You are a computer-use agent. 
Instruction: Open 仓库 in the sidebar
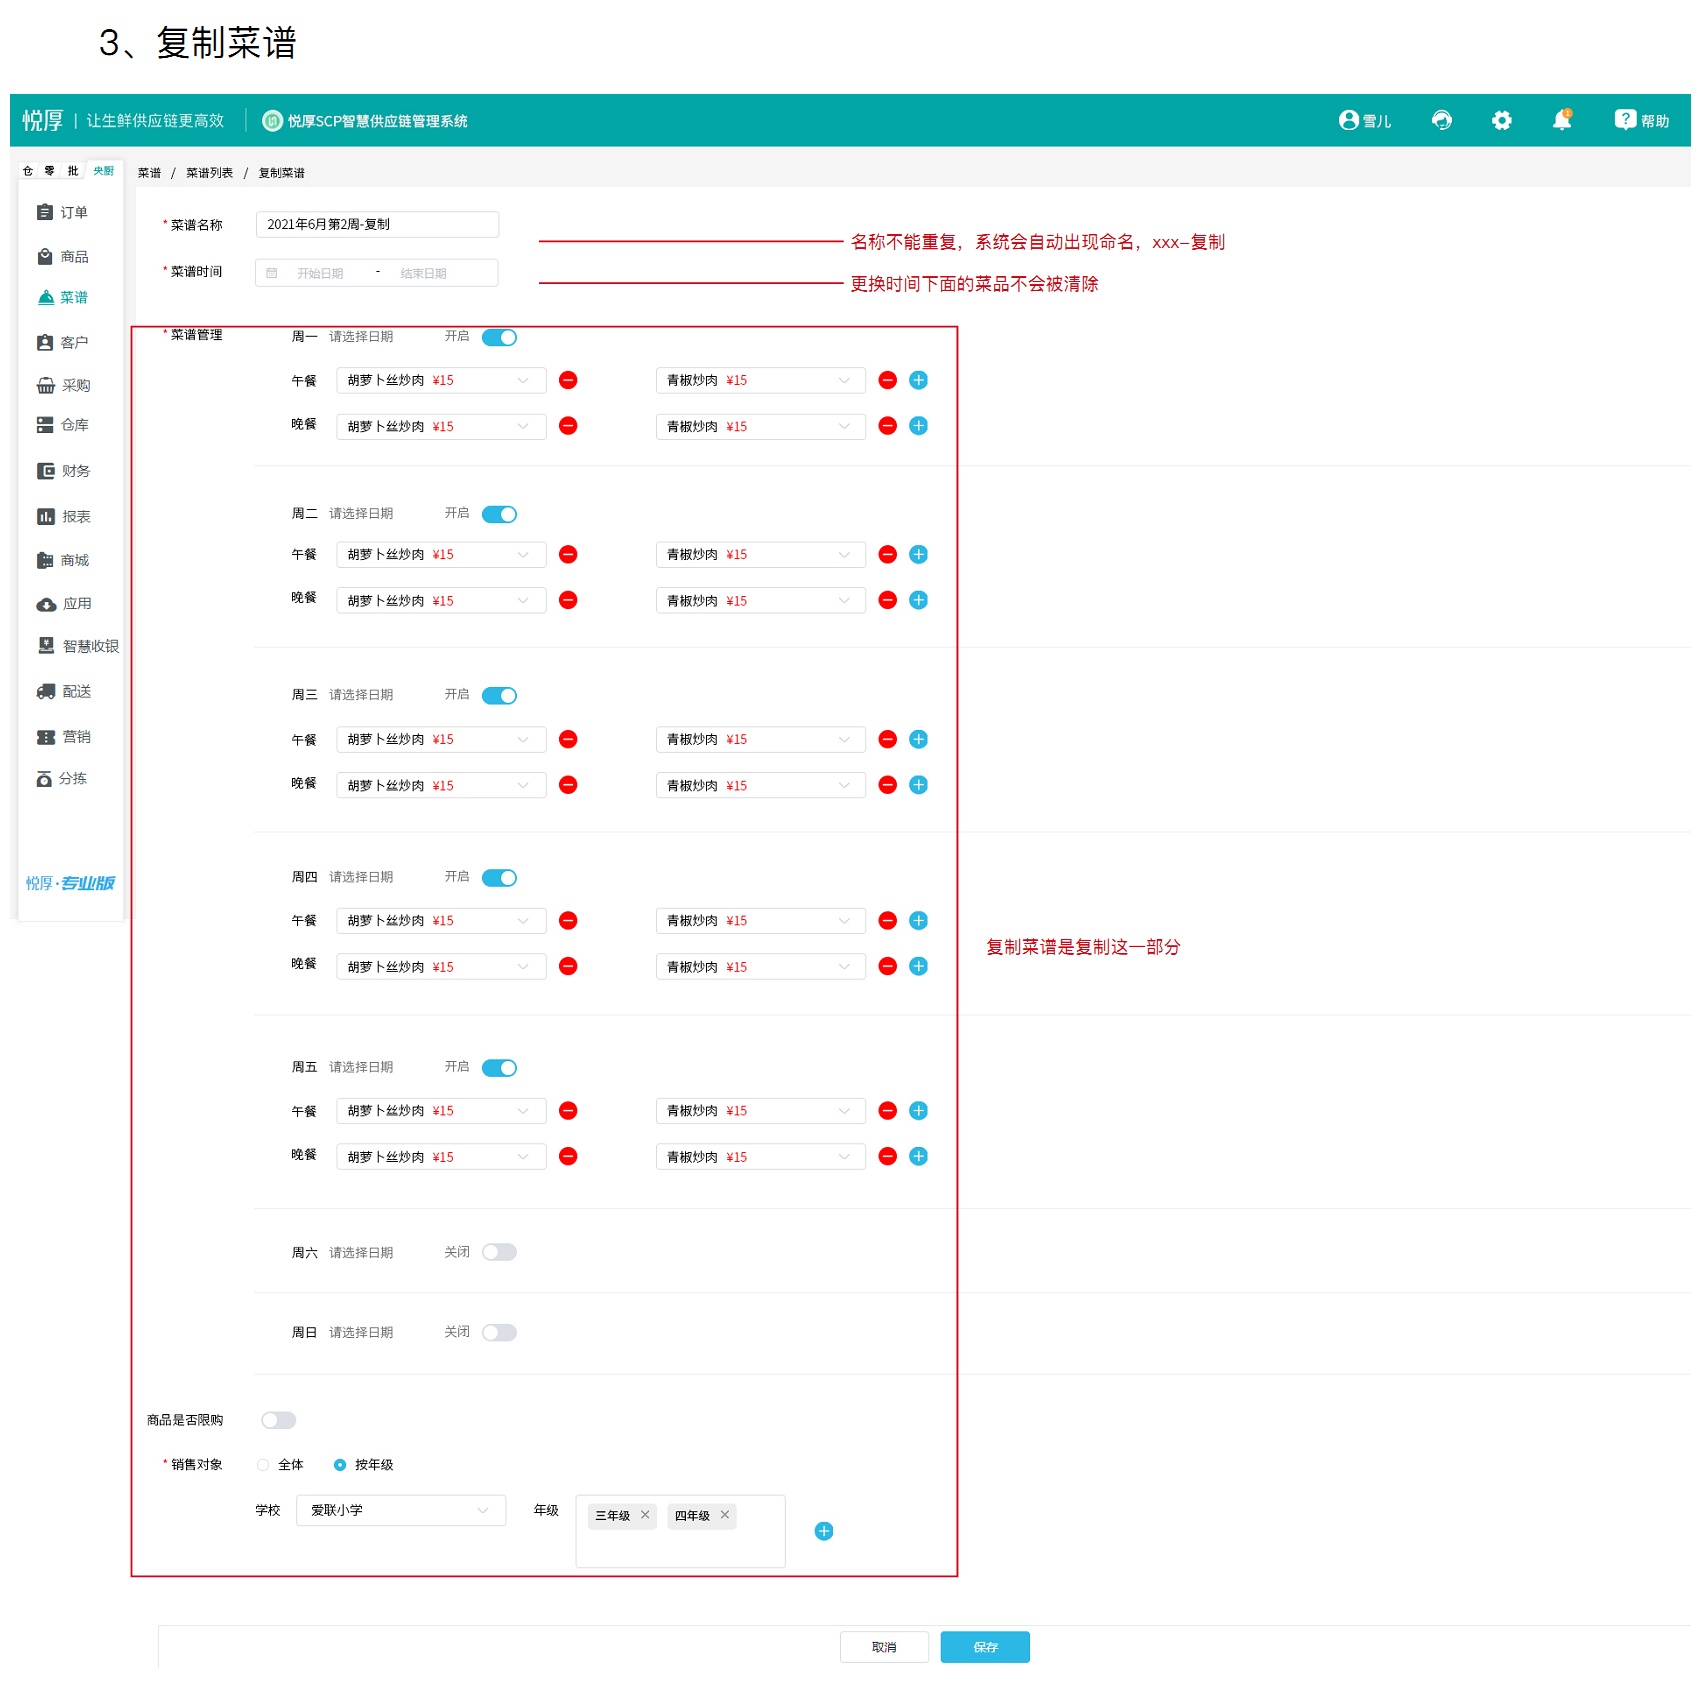pos(62,425)
